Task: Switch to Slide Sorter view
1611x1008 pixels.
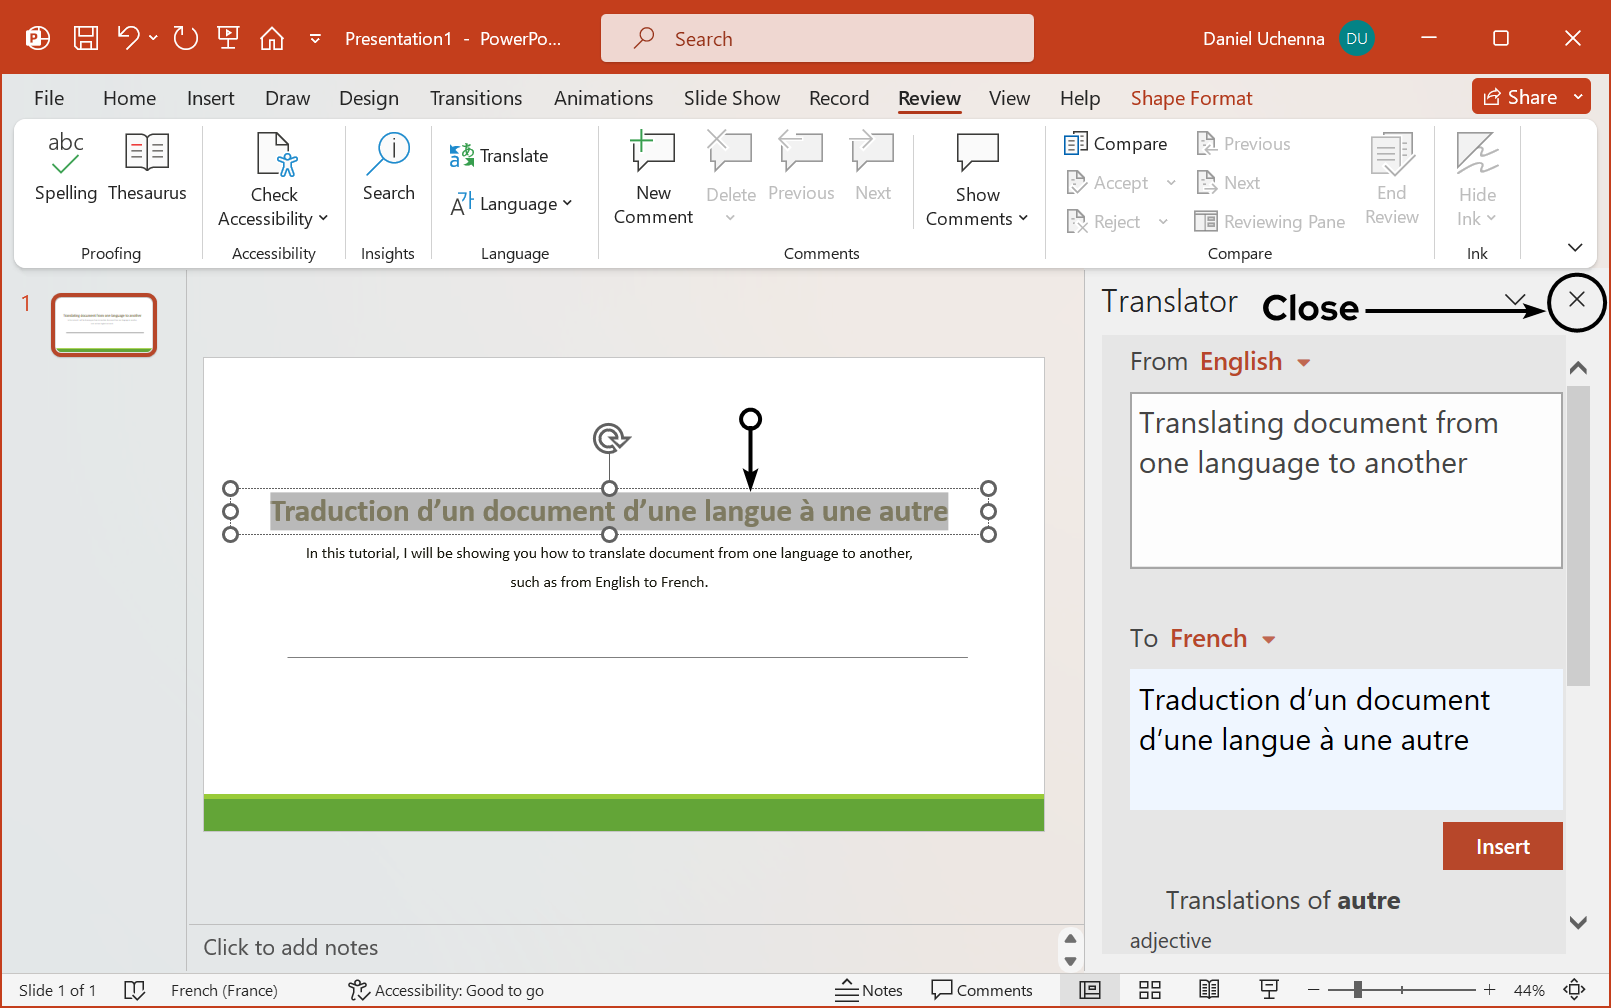Action: point(1149,990)
